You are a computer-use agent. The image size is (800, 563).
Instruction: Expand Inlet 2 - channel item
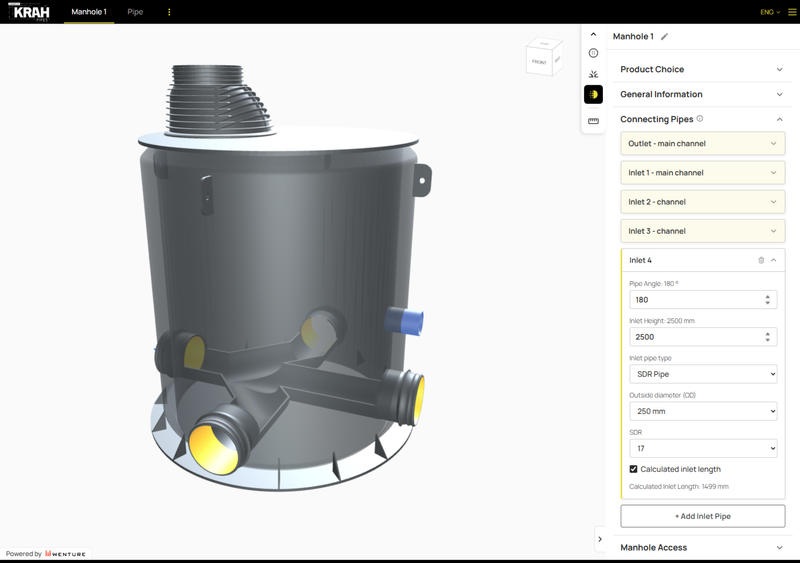coord(703,202)
